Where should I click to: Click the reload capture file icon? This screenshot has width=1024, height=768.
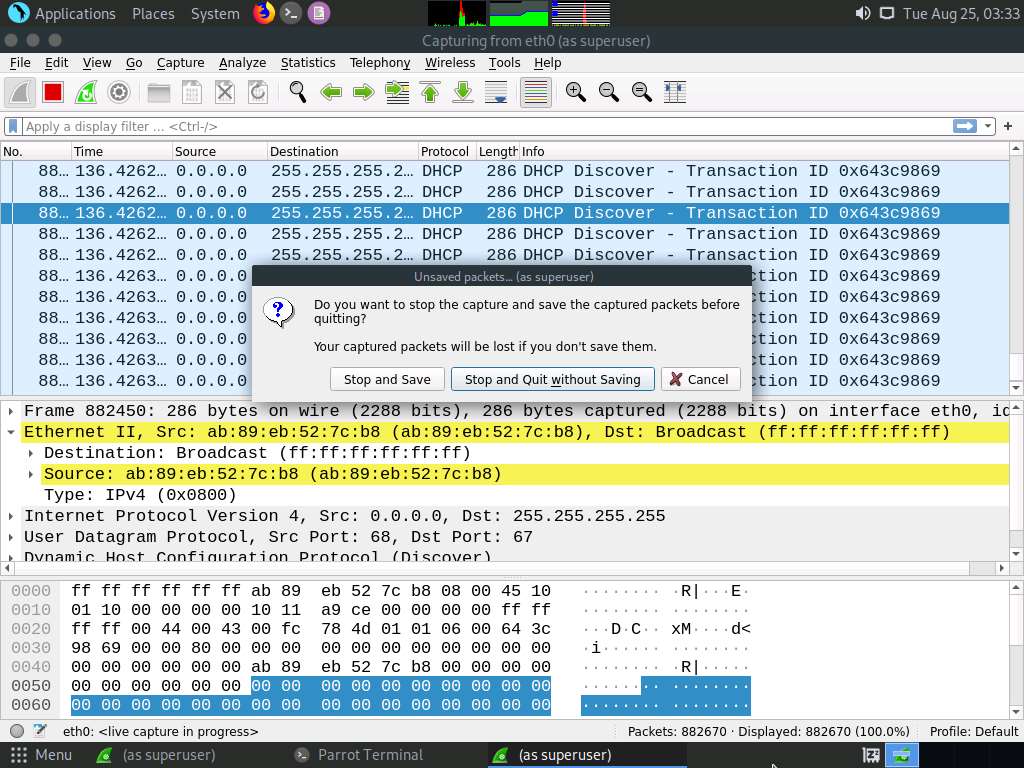click(x=258, y=92)
